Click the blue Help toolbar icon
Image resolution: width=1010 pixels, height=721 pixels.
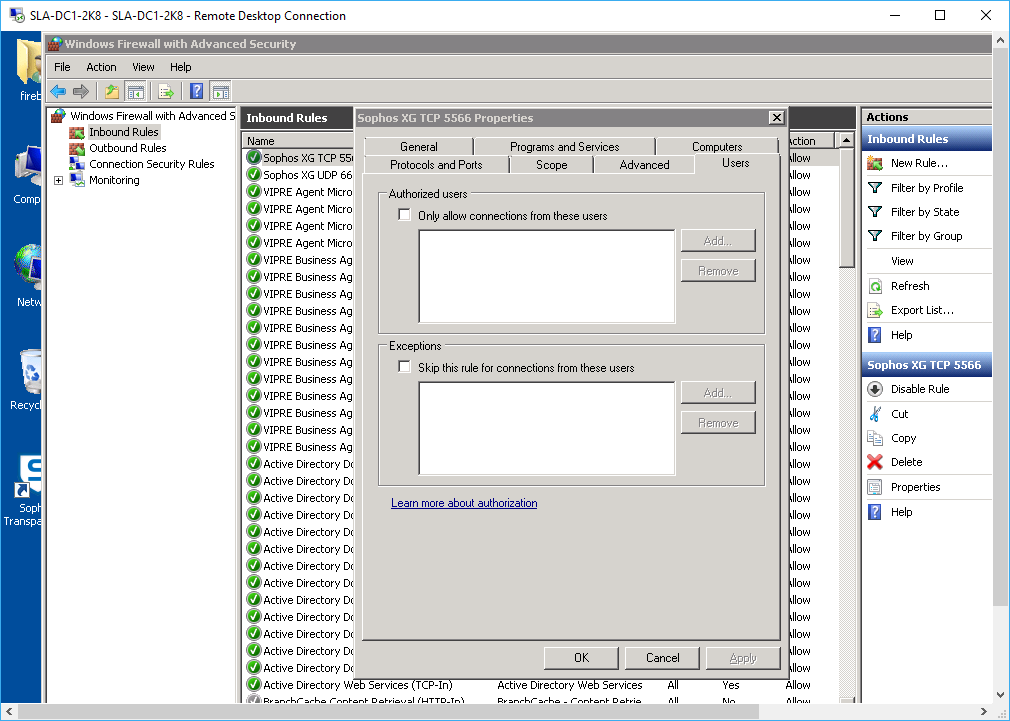click(x=197, y=91)
